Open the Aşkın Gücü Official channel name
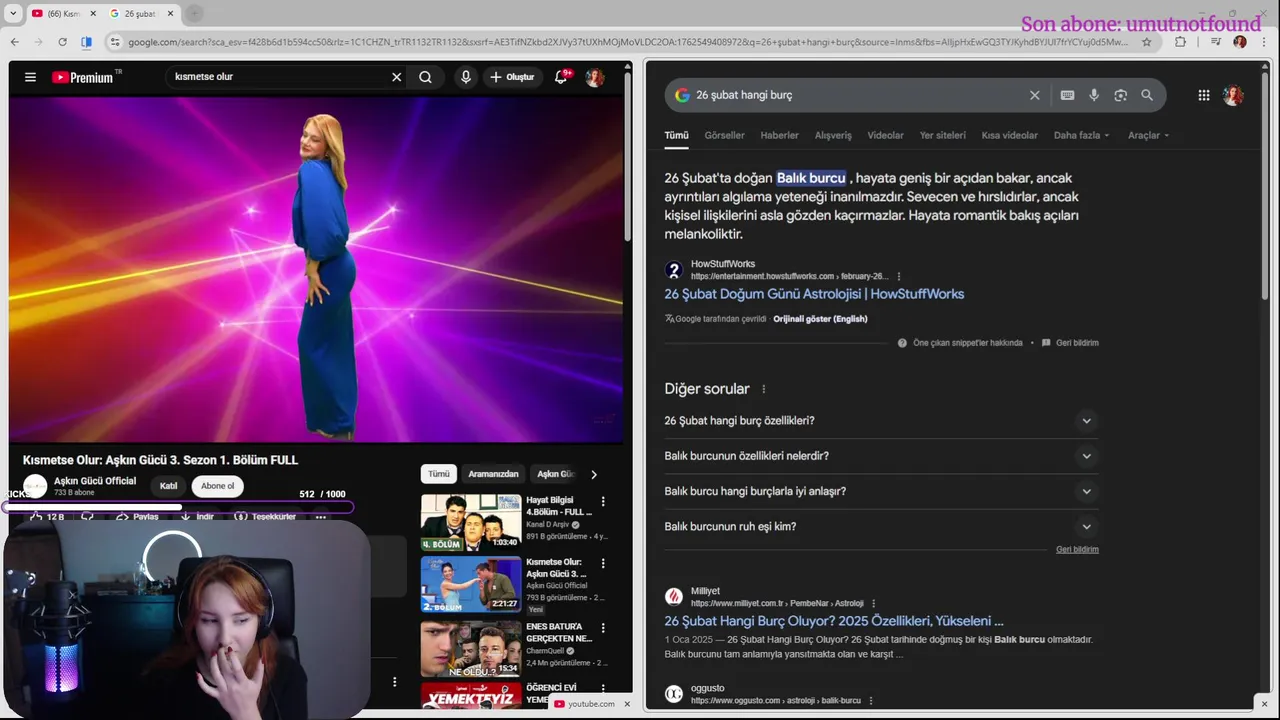Screen dimensions: 1280x720 click(95, 481)
